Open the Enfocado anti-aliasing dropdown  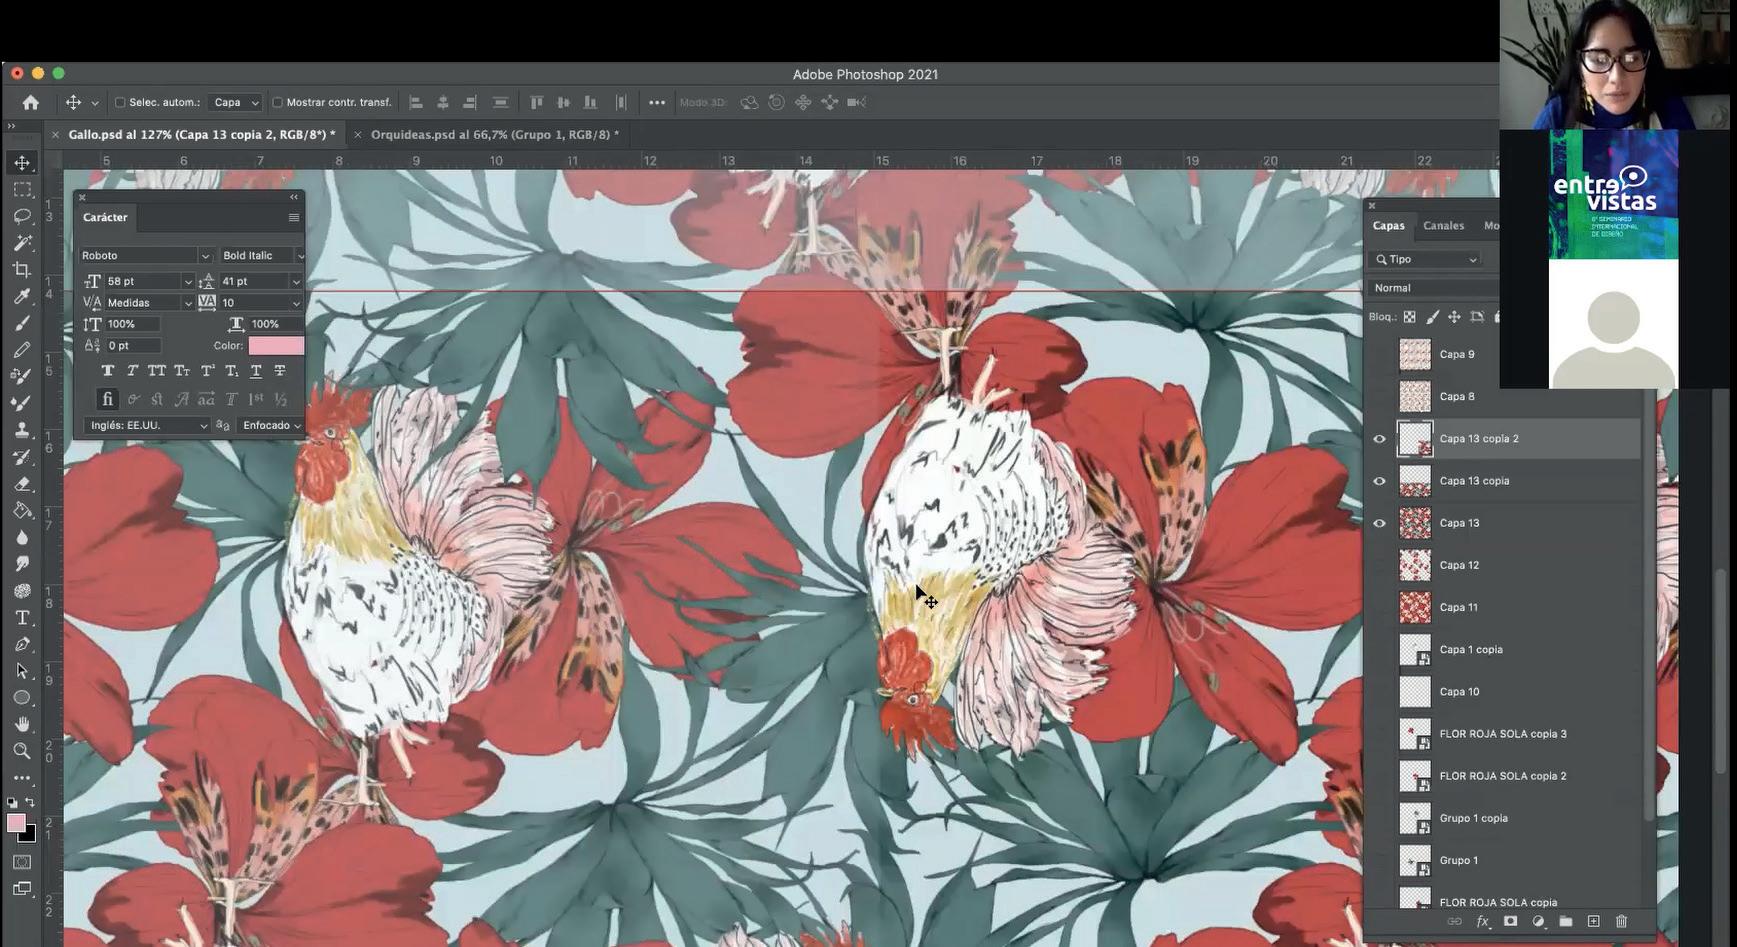coord(271,426)
